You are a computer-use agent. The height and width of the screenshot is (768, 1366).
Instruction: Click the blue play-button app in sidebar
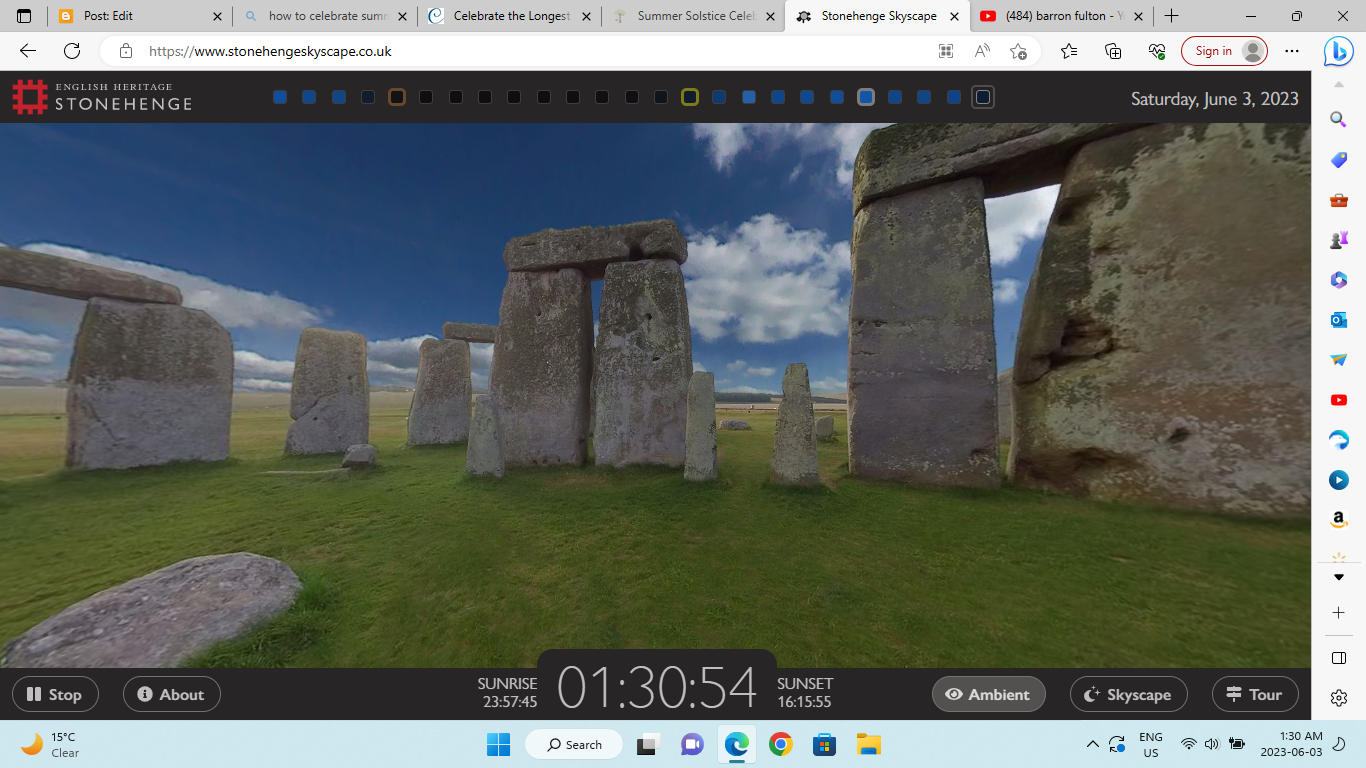pos(1338,480)
